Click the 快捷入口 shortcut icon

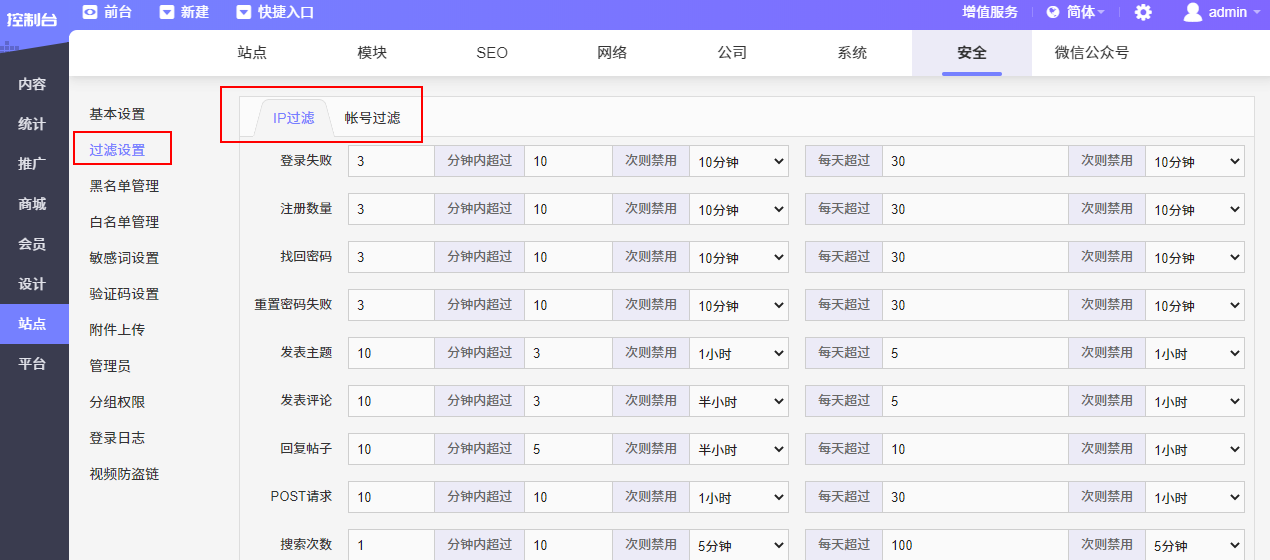244,12
